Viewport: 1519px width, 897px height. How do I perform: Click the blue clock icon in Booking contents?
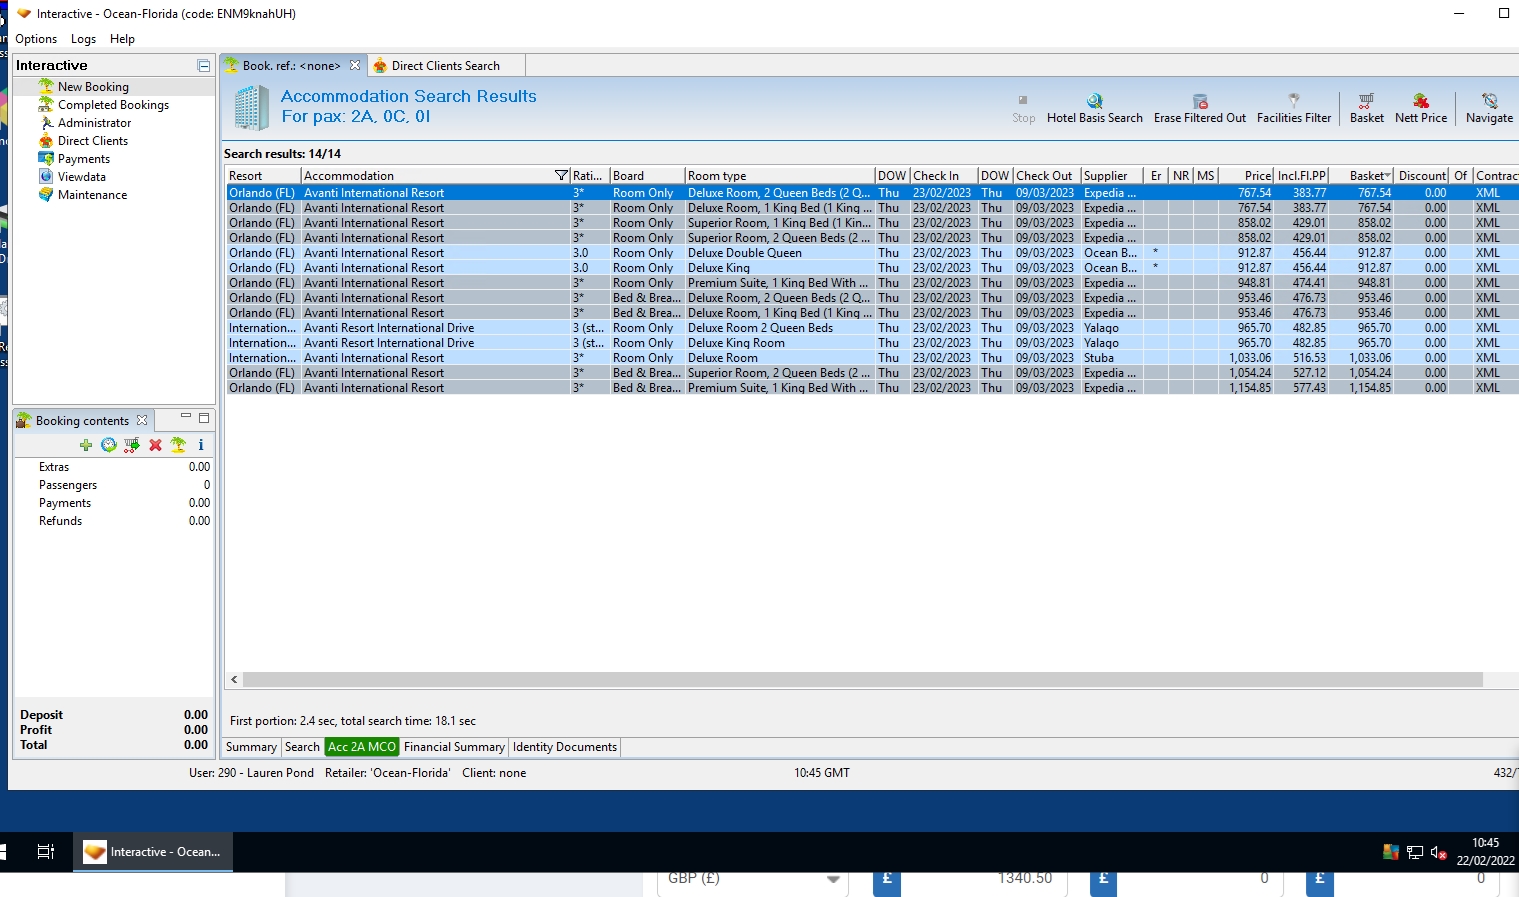109,445
